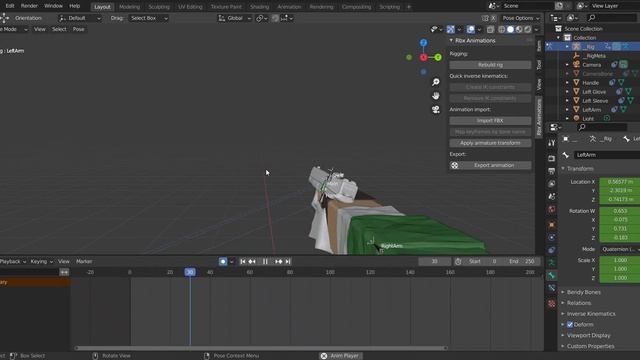Open the Physics properties tab icon

551,237
